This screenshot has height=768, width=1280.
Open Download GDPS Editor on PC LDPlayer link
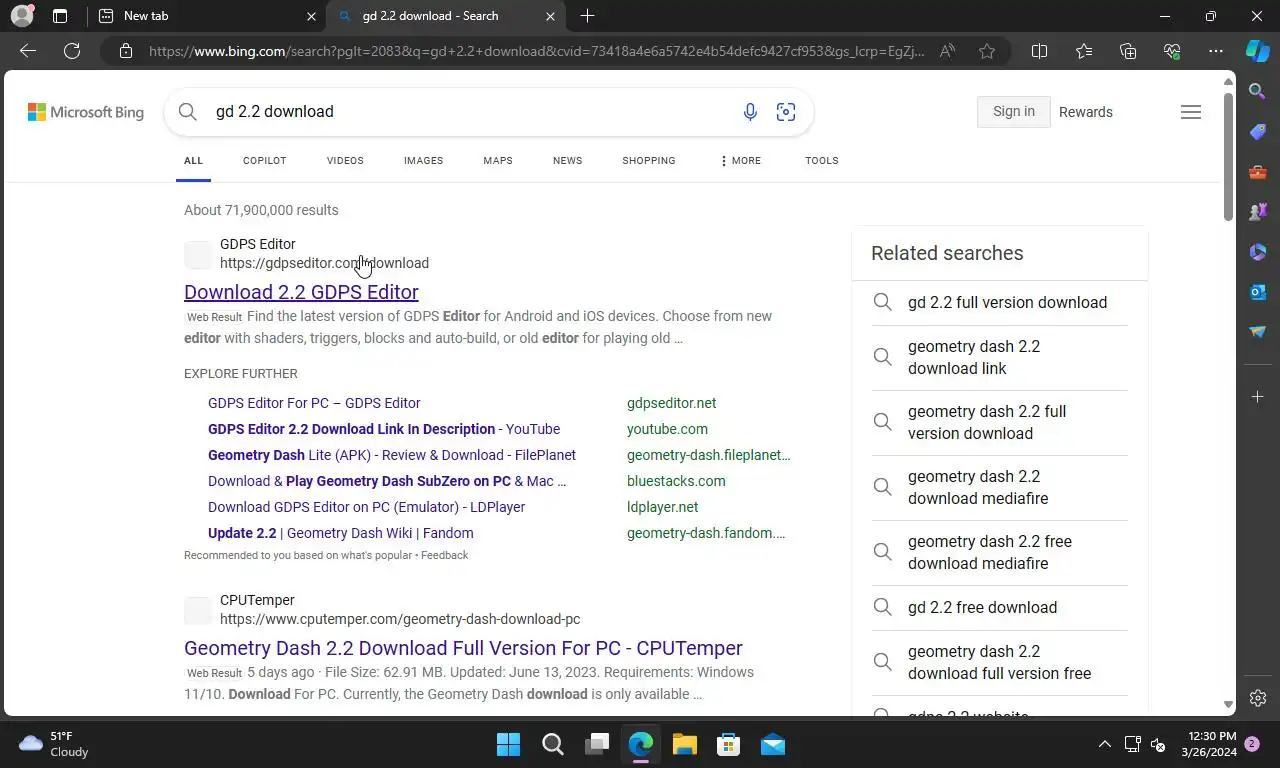click(366, 507)
